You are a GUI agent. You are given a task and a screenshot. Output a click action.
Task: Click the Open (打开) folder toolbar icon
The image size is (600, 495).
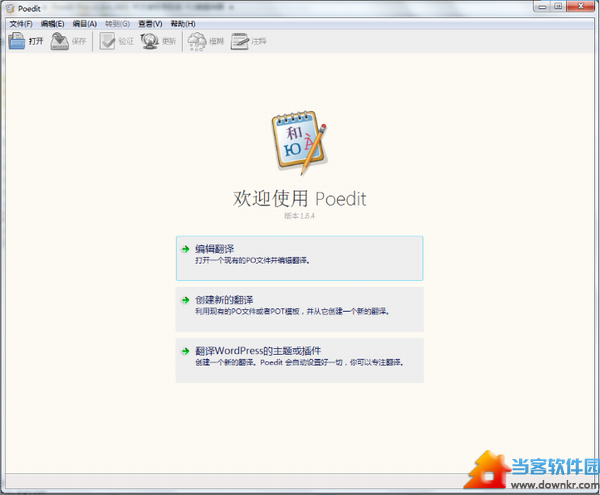click(x=16, y=41)
